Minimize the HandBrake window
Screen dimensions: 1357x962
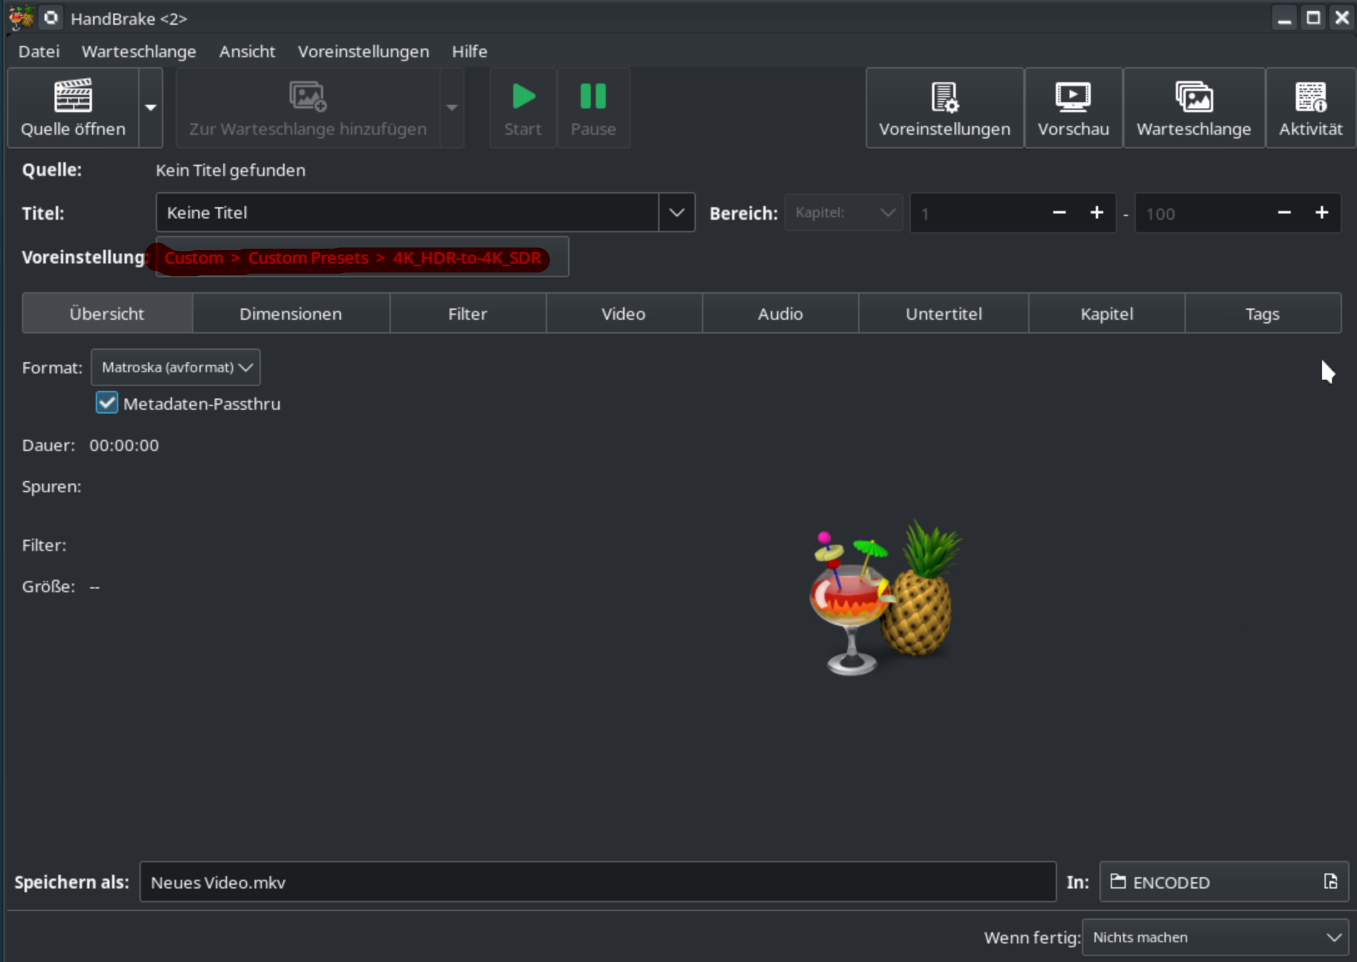coord(1285,18)
